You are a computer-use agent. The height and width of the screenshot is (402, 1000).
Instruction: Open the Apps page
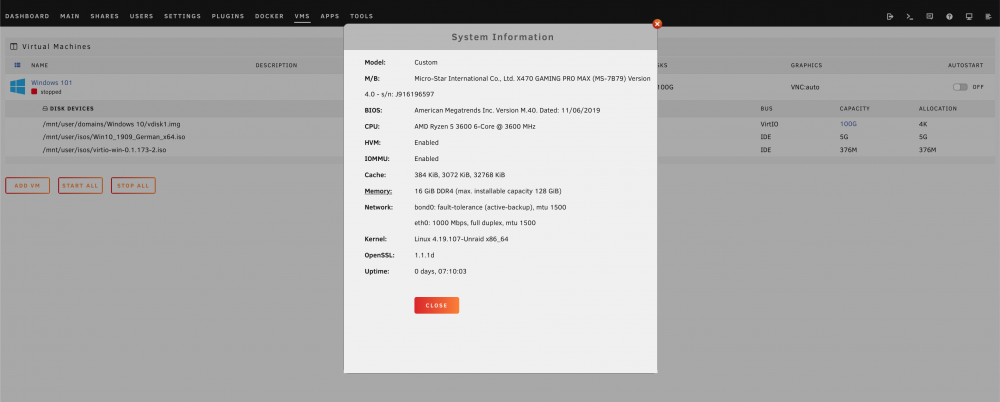(x=330, y=17)
